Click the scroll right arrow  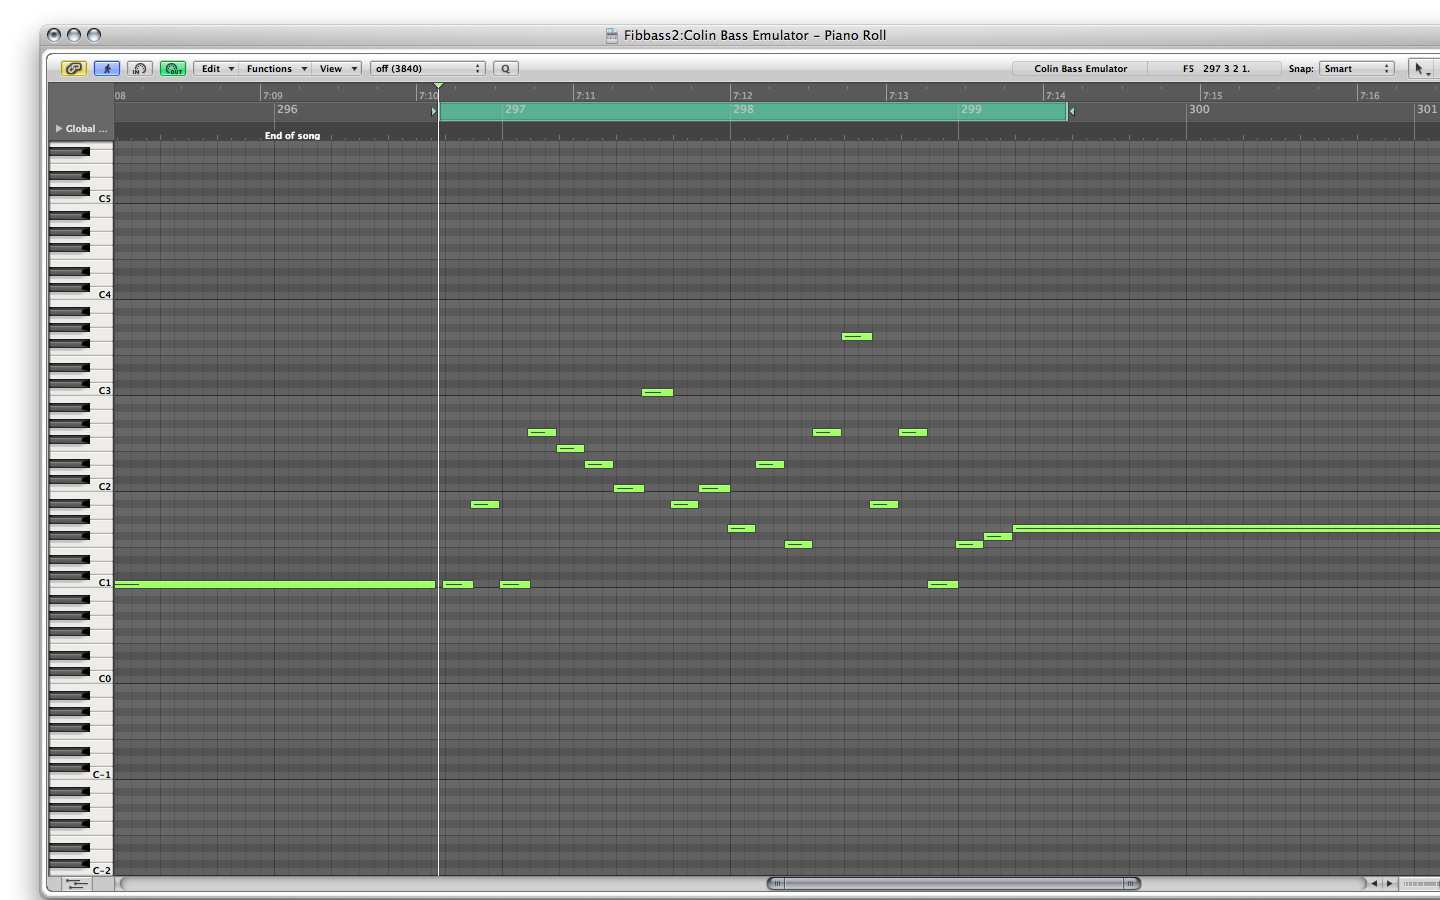pyautogui.click(x=1389, y=884)
